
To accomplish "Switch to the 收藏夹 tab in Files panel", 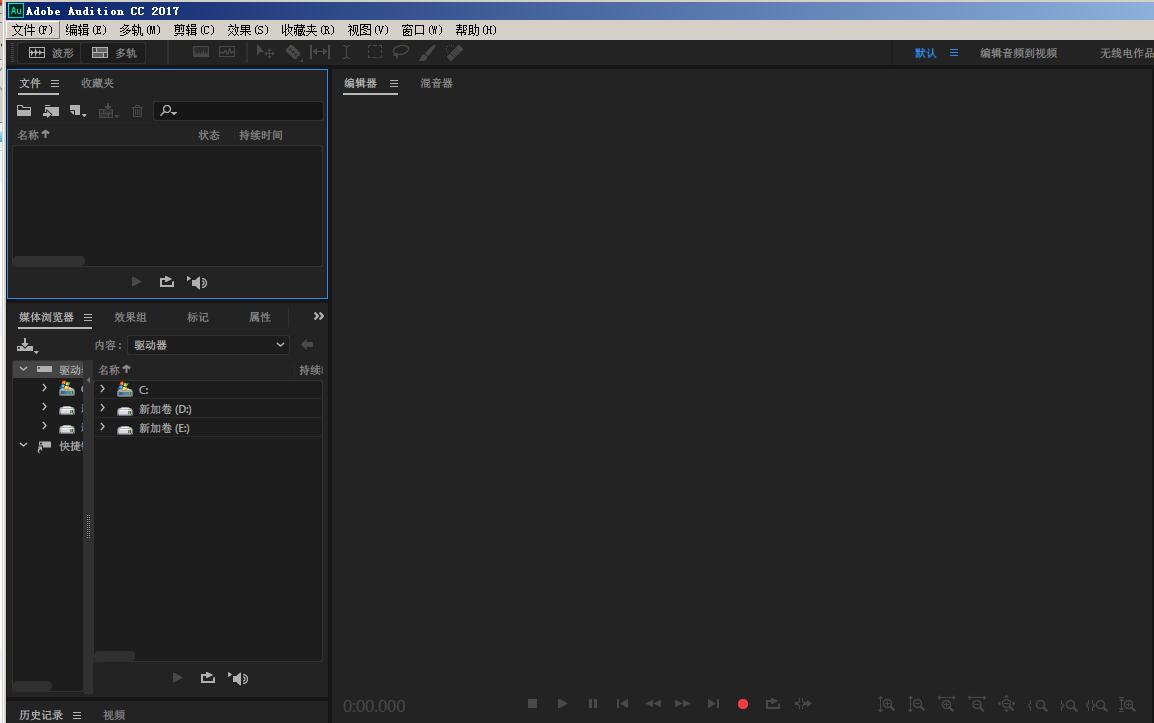I will pos(97,83).
